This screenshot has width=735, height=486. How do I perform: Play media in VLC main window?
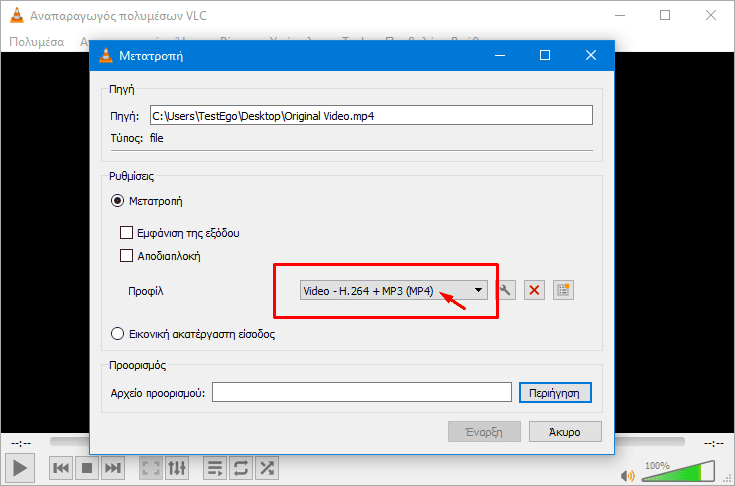pos(19,468)
